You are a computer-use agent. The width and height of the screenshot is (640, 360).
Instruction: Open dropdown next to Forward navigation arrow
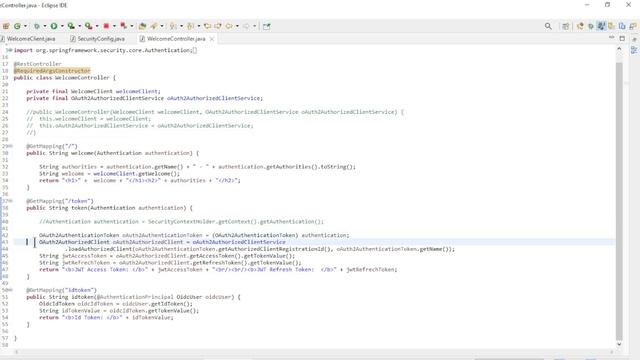point(254,26)
